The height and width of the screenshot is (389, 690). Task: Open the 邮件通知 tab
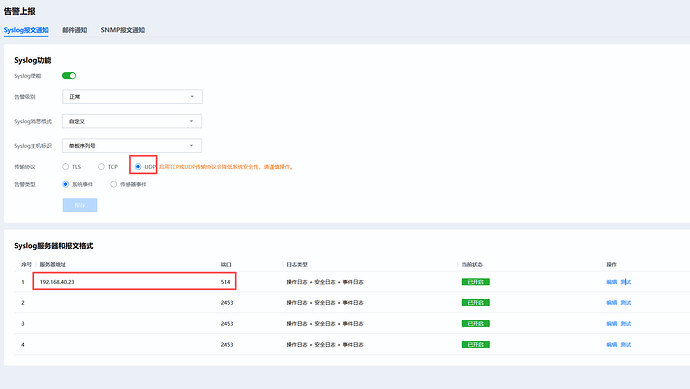pos(74,30)
